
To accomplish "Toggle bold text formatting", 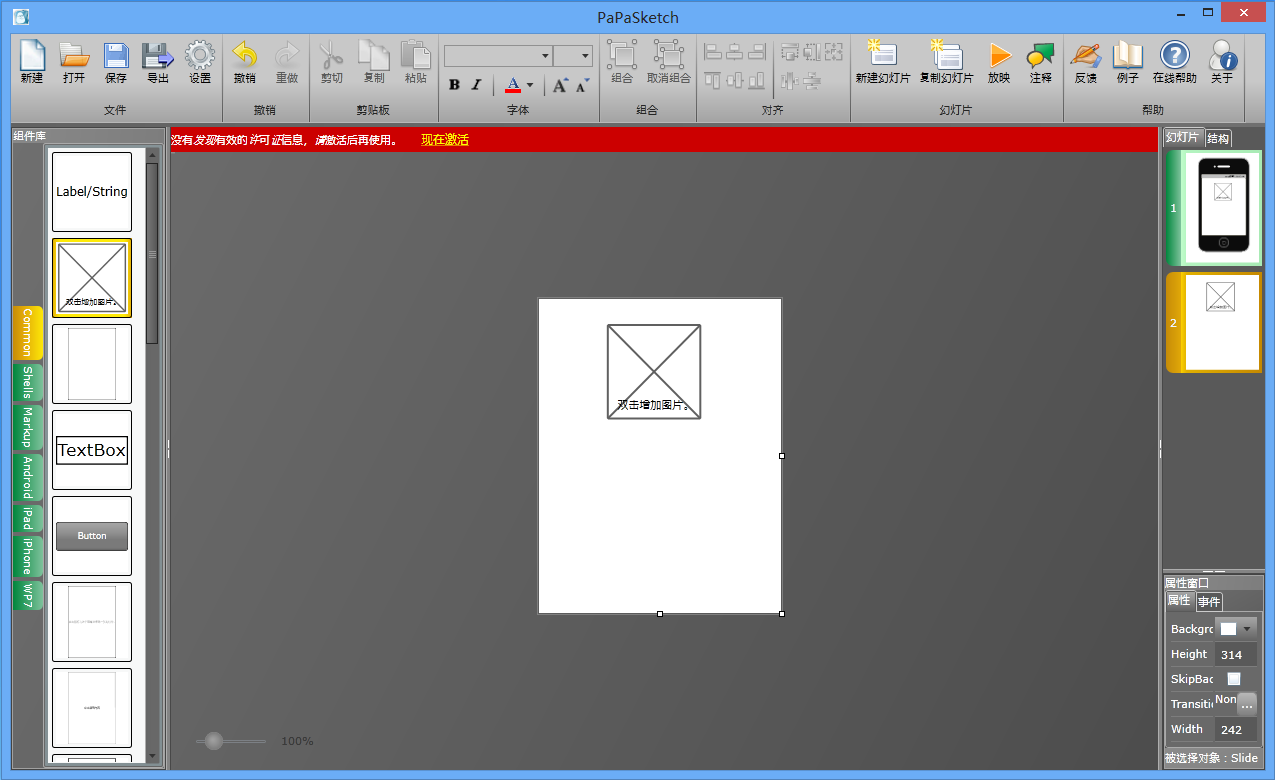I will (454, 85).
